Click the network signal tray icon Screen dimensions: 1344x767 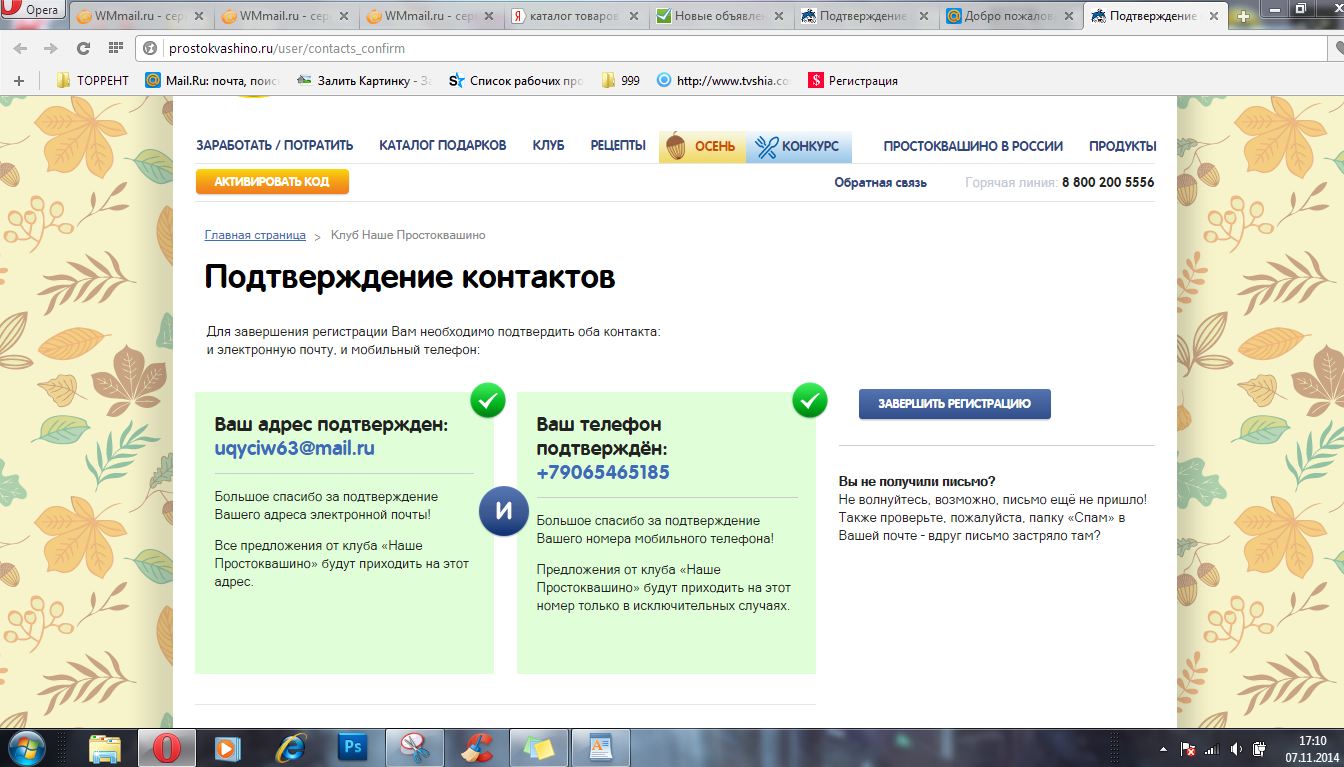click(1212, 748)
